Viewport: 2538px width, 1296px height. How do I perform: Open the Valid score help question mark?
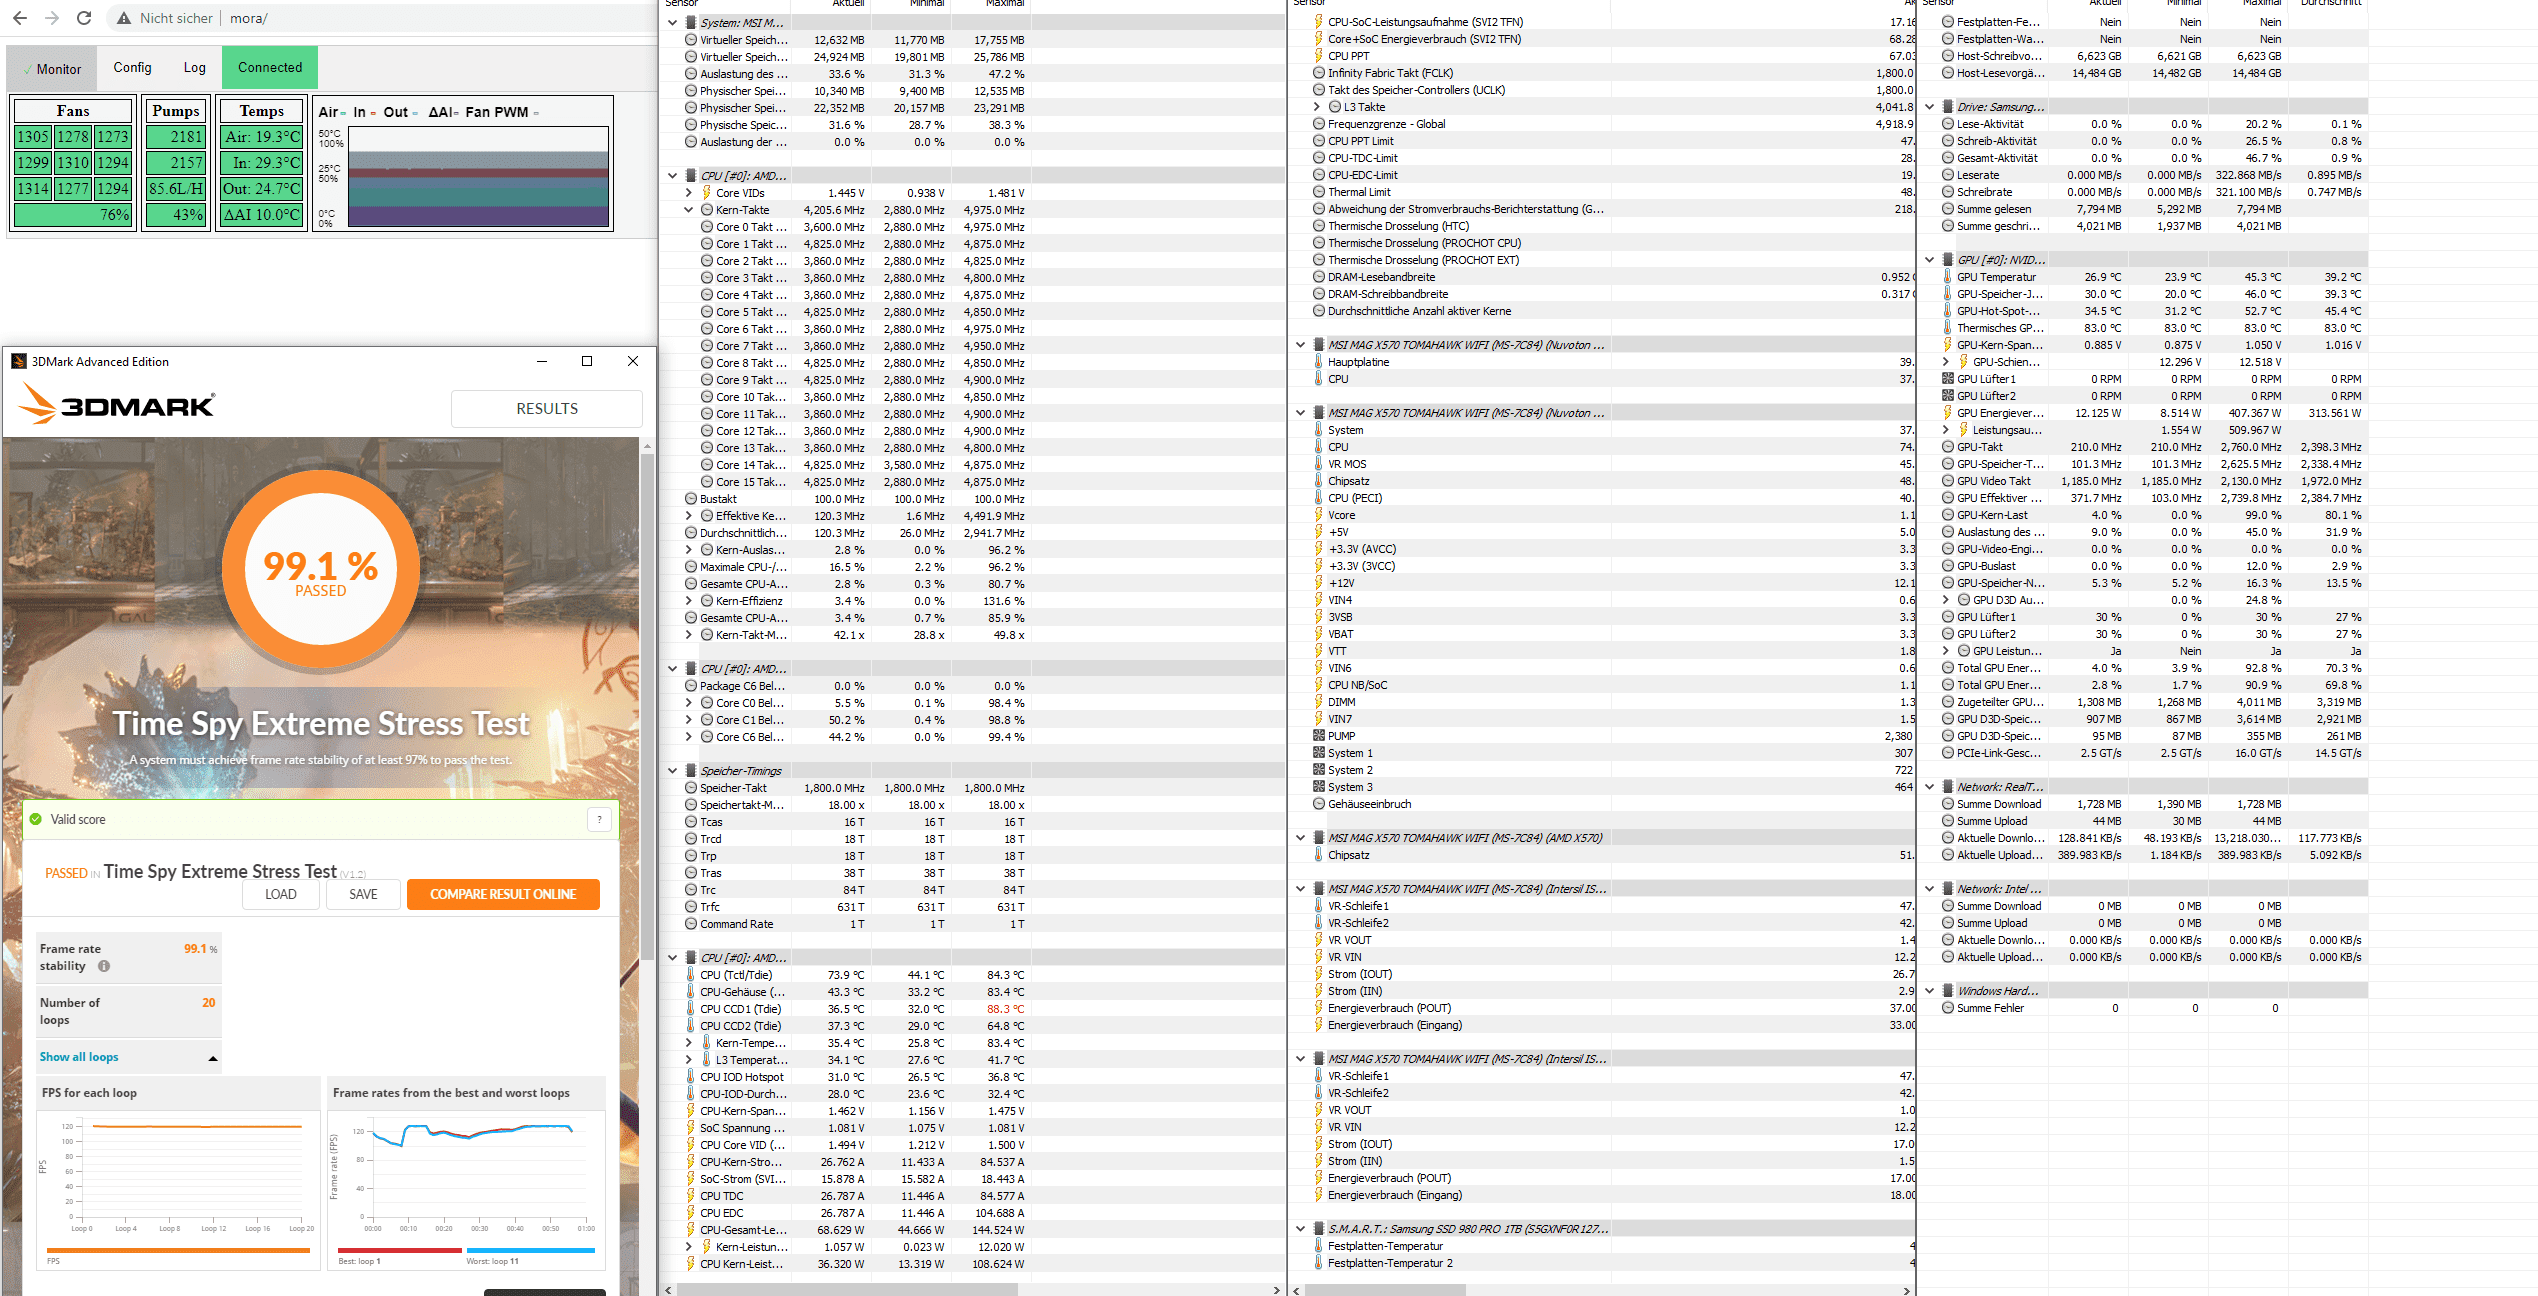coord(599,820)
